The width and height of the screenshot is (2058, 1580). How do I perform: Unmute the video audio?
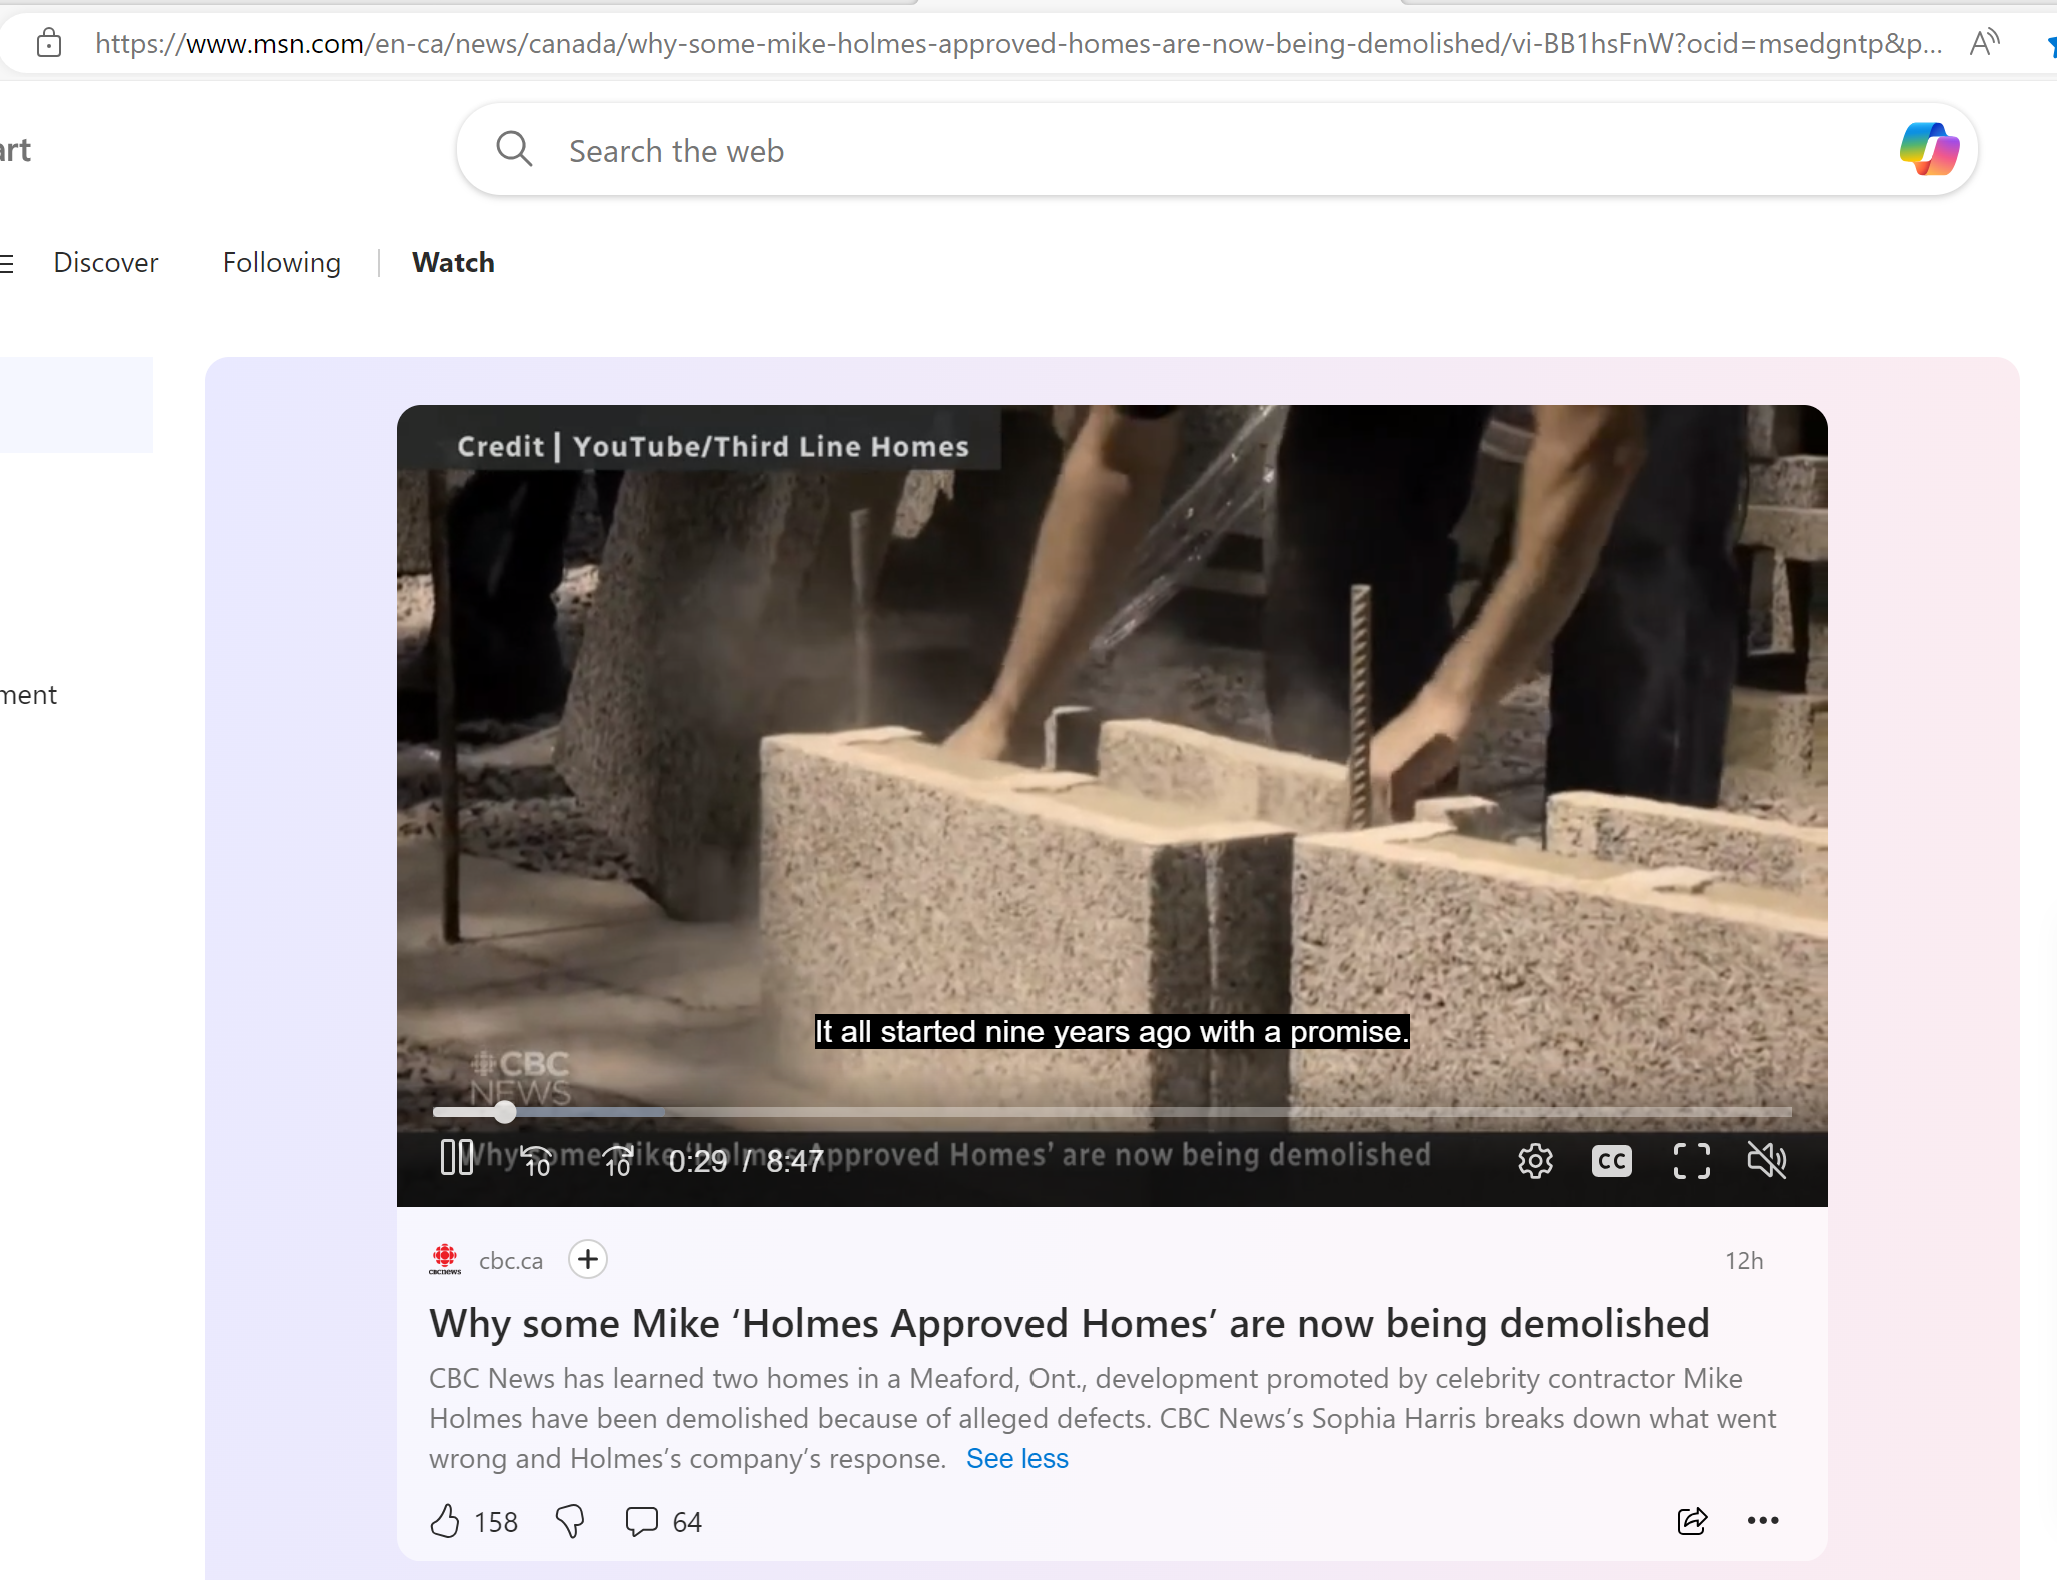click(x=1766, y=1161)
